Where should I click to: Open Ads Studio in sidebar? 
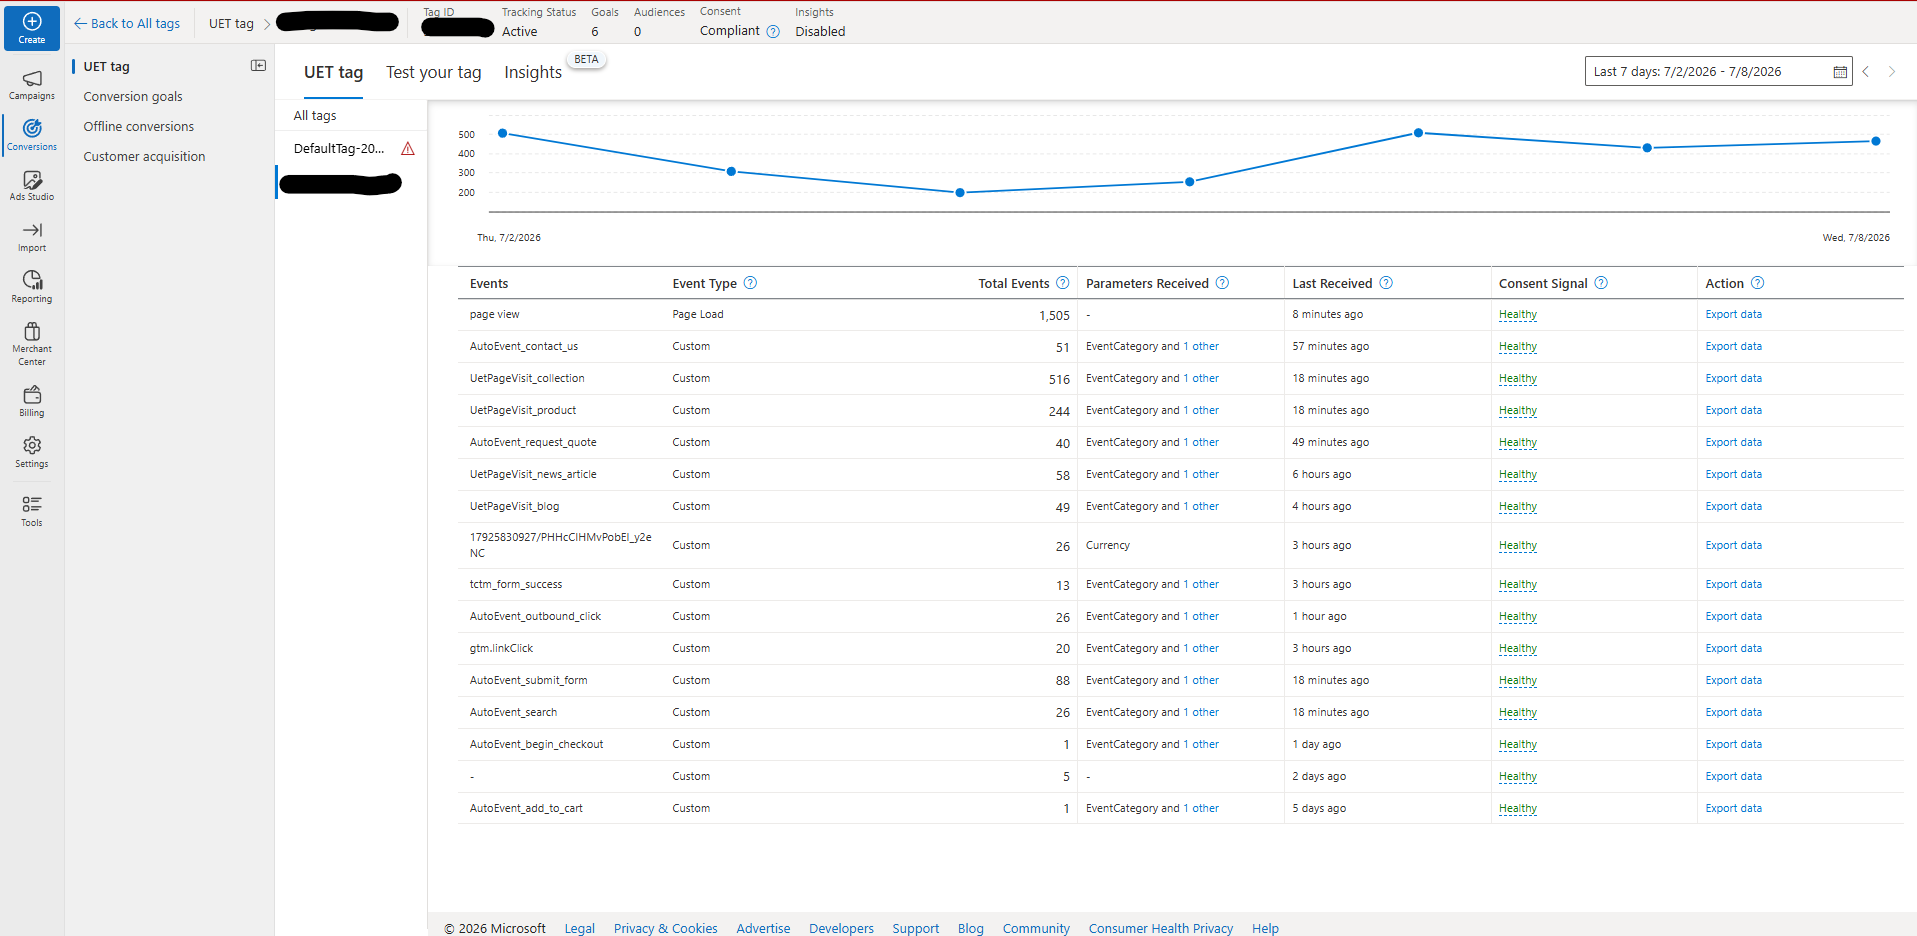pos(32,186)
